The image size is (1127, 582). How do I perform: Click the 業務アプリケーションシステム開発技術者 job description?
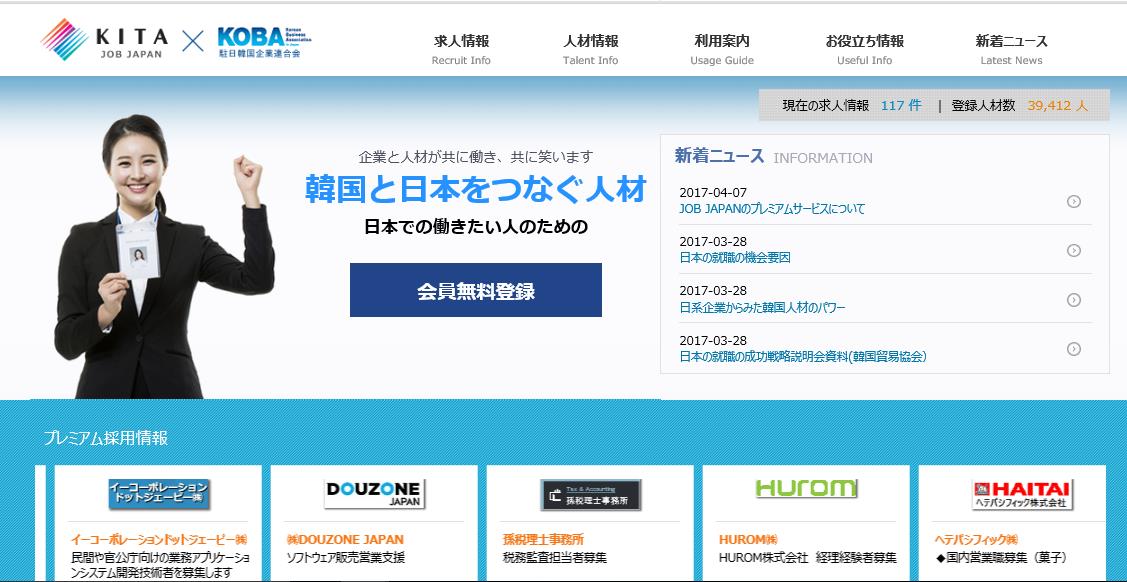pyautogui.click(x=160, y=565)
